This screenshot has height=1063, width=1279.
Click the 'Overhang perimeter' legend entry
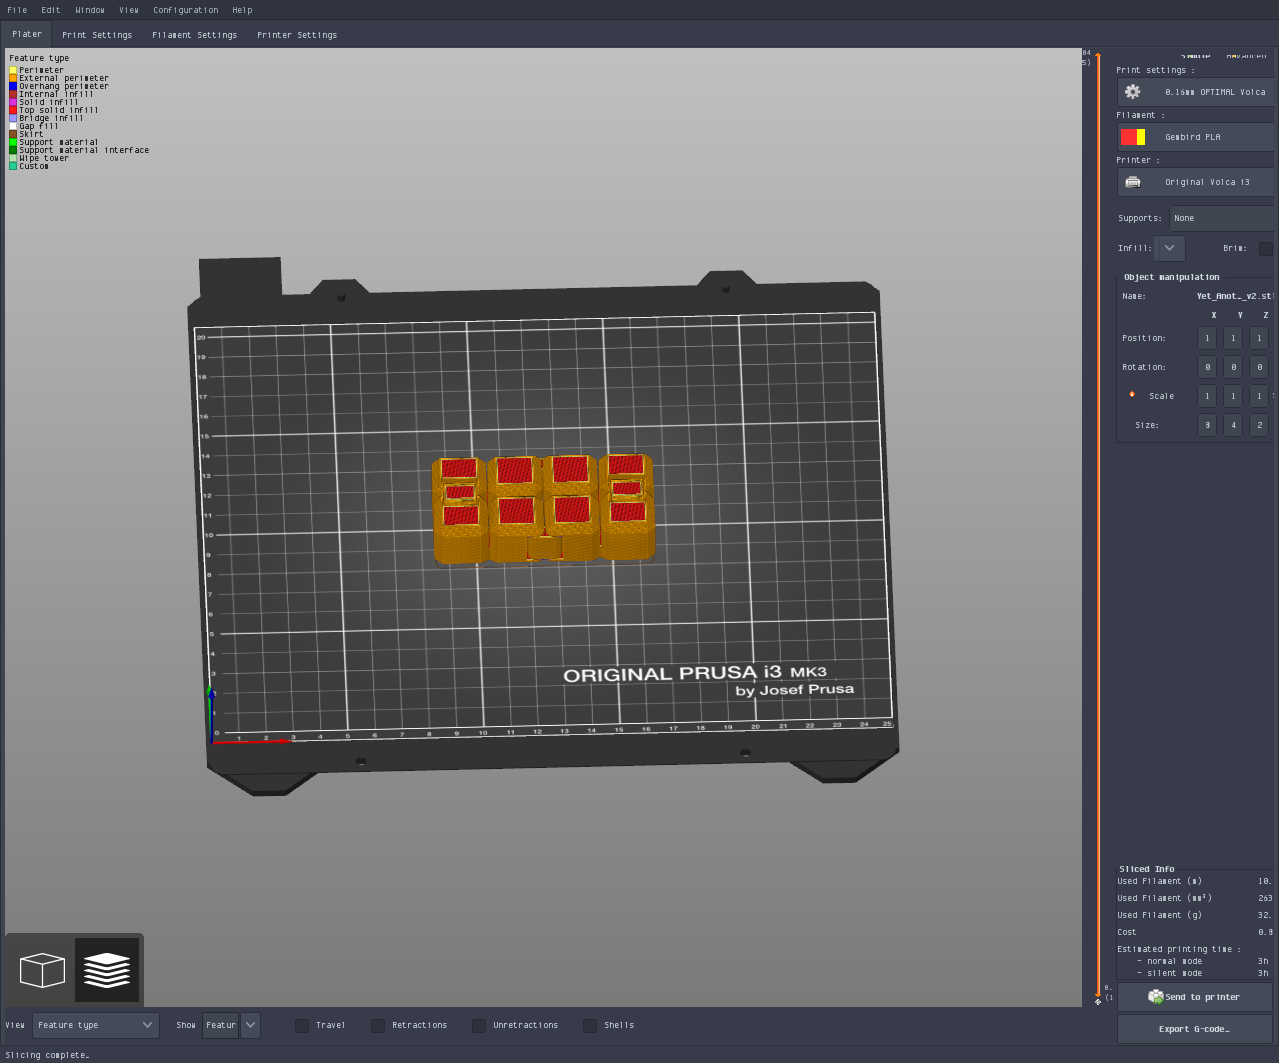tap(59, 86)
